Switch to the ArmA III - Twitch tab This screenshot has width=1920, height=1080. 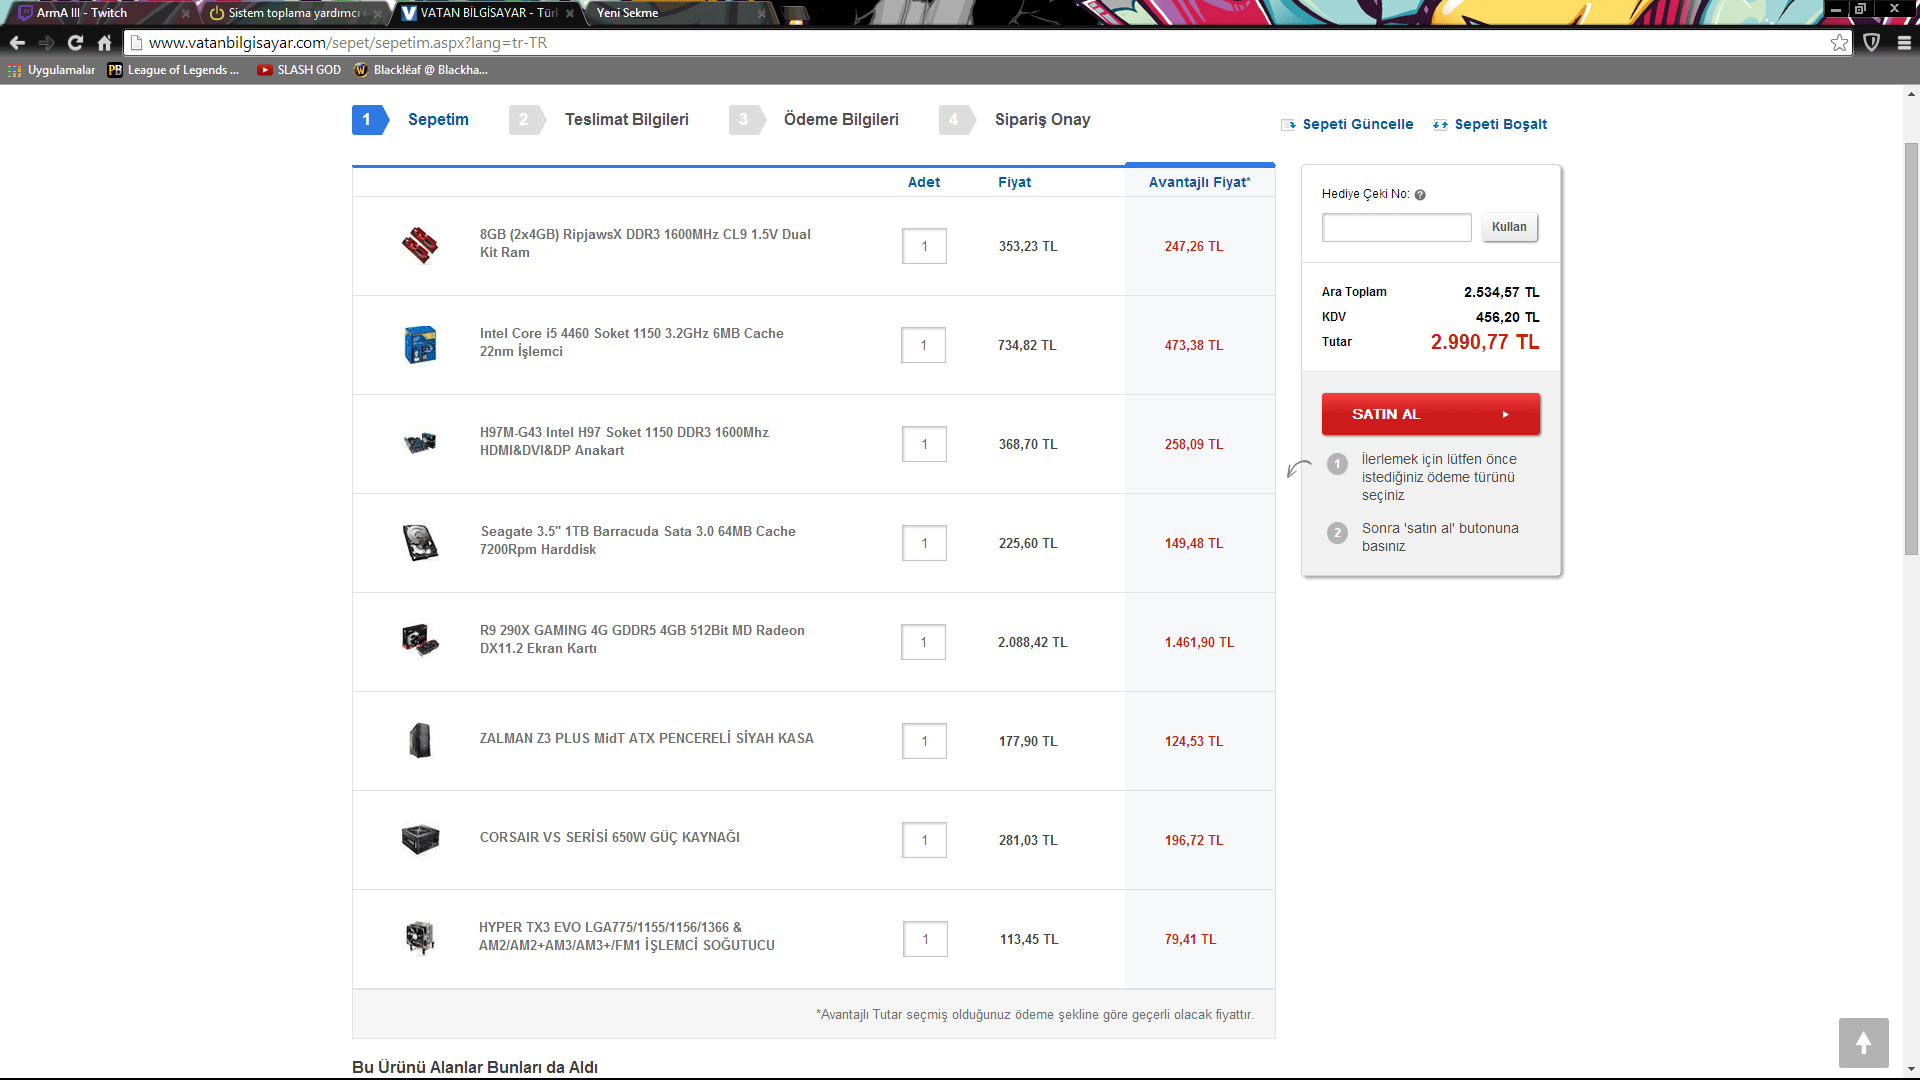82,13
